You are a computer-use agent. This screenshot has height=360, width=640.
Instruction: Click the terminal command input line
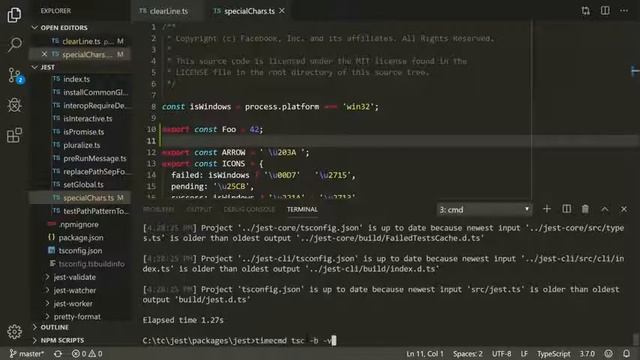click(239, 340)
